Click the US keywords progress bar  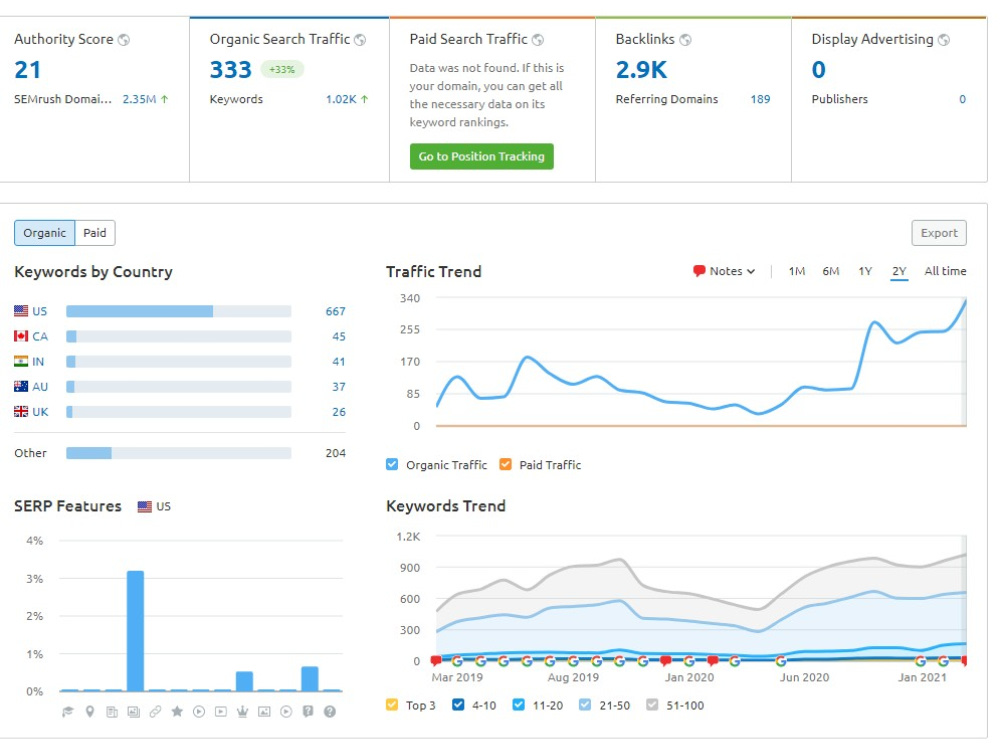click(x=179, y=311)
